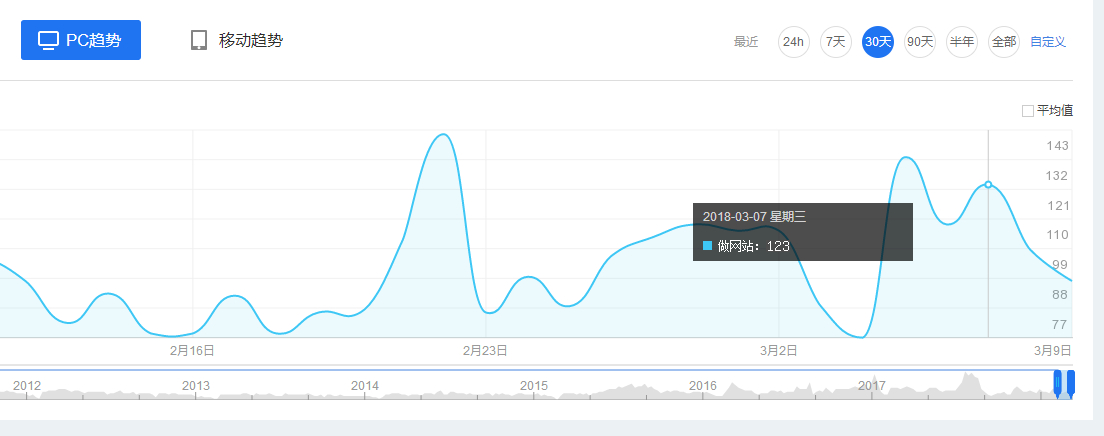Click the highlighted data point on March 7
This screenshot has height=436, width=1104.
point(988,184)
